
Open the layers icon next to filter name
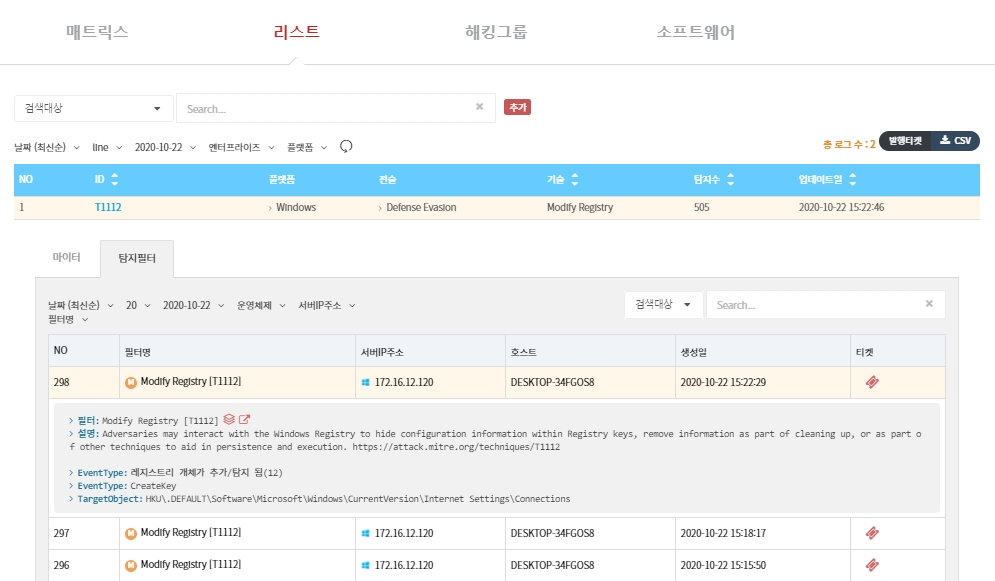click(229, 419)
